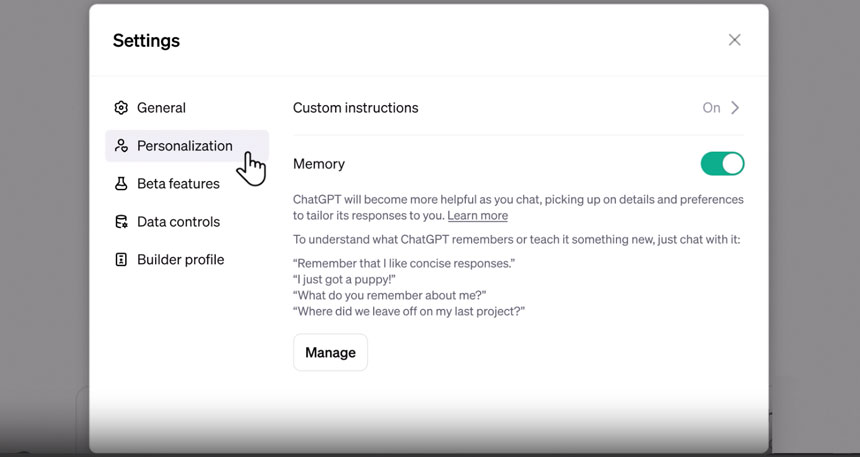The width and height of the screenshot is (860, 457).
Task: Go to the Data controls section
Action: tap(178, 222)
